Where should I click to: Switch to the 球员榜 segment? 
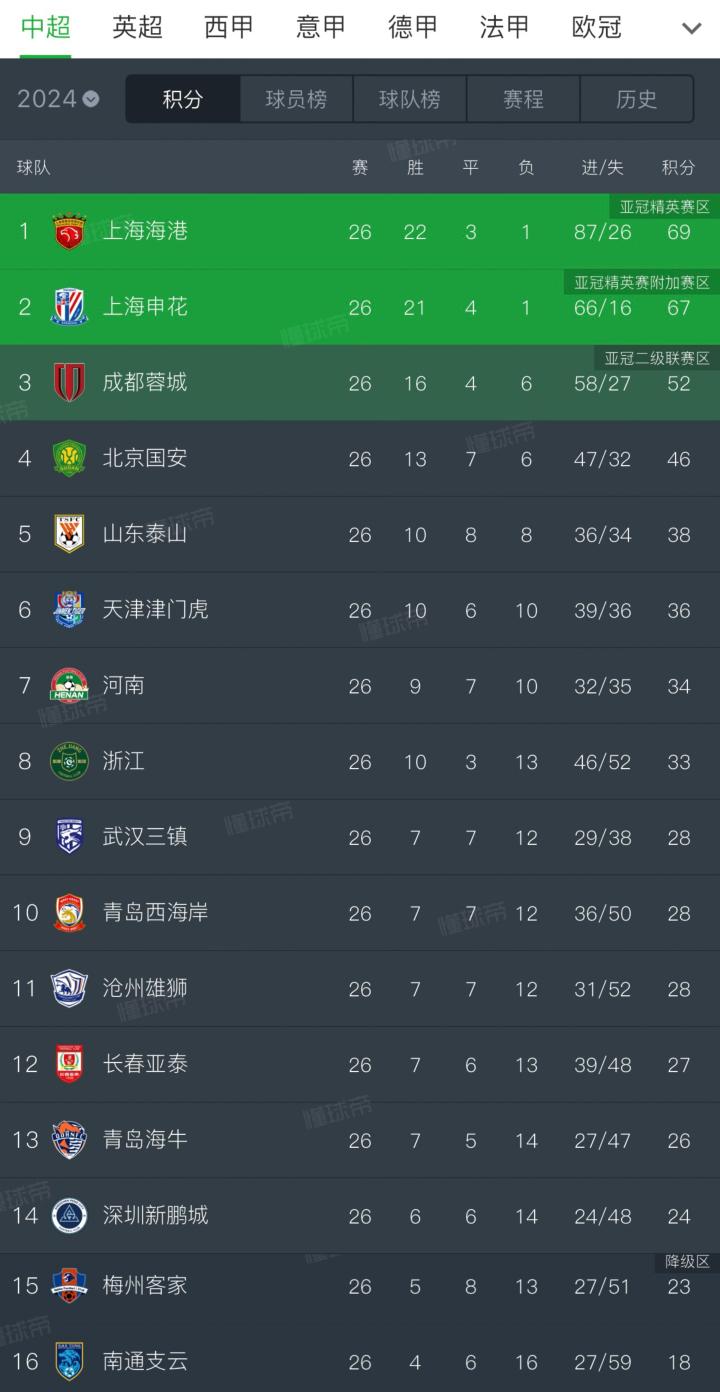click(x=296, y=99)
